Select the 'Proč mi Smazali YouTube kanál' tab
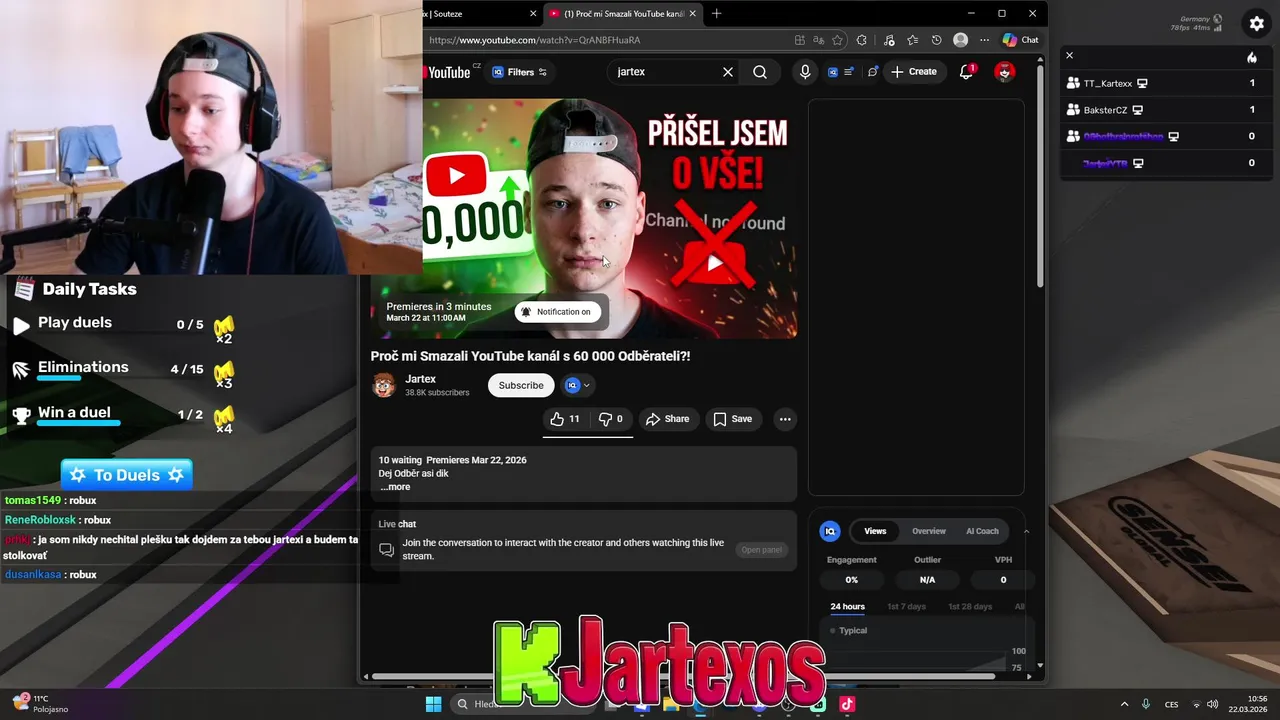 [624, 14]
